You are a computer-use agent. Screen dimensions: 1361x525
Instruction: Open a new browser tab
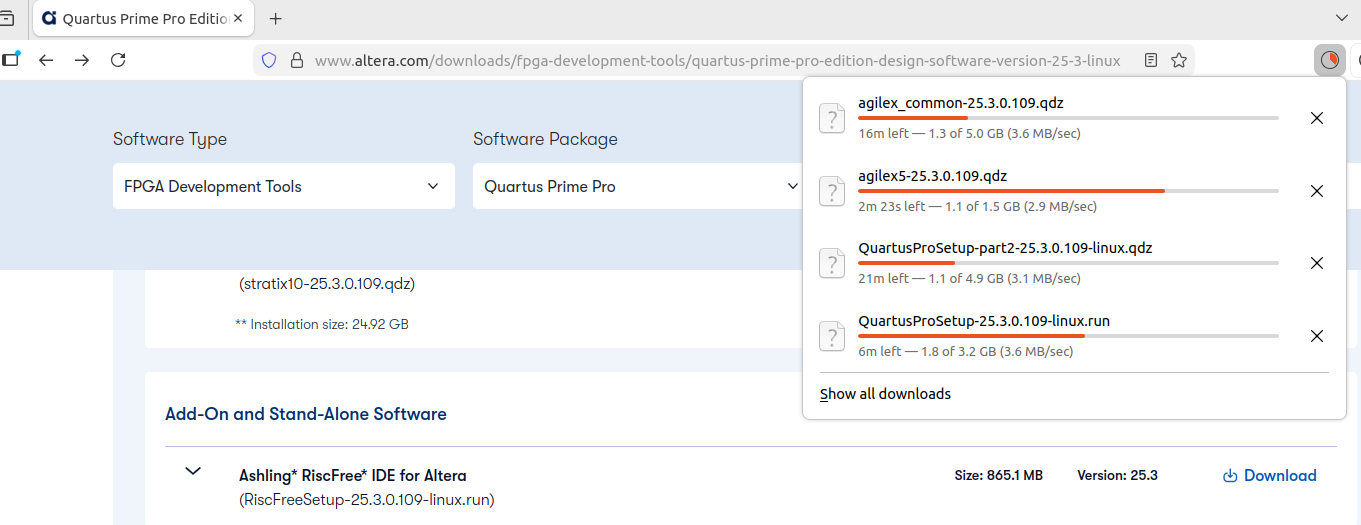click(x=276, y=18)
